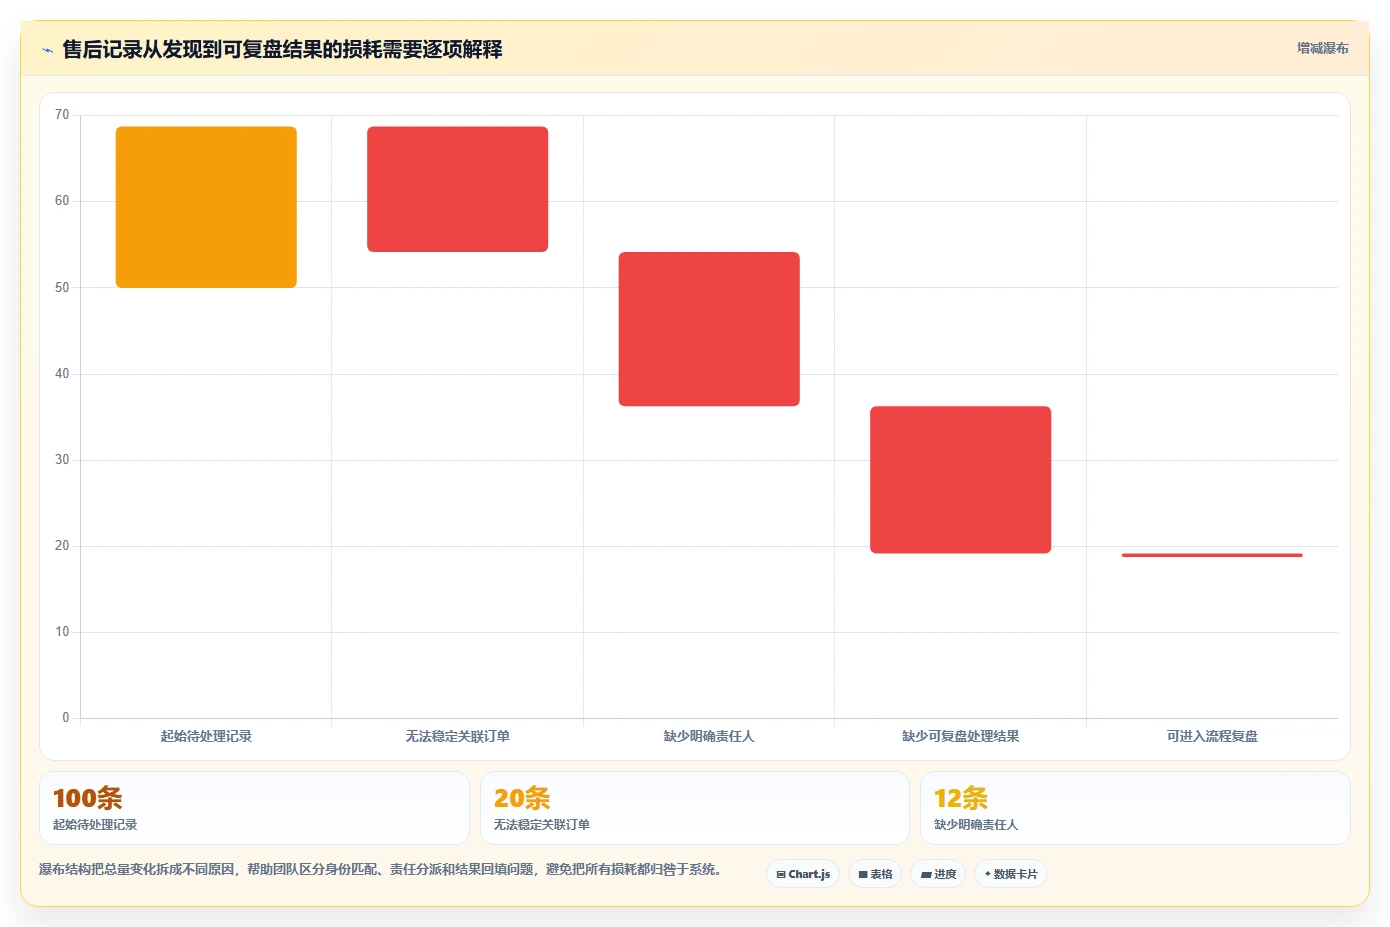Viewport: 1390px width, 927px height.
Task: Click the y-axis value 50
Action: click(x=62, y=287)
